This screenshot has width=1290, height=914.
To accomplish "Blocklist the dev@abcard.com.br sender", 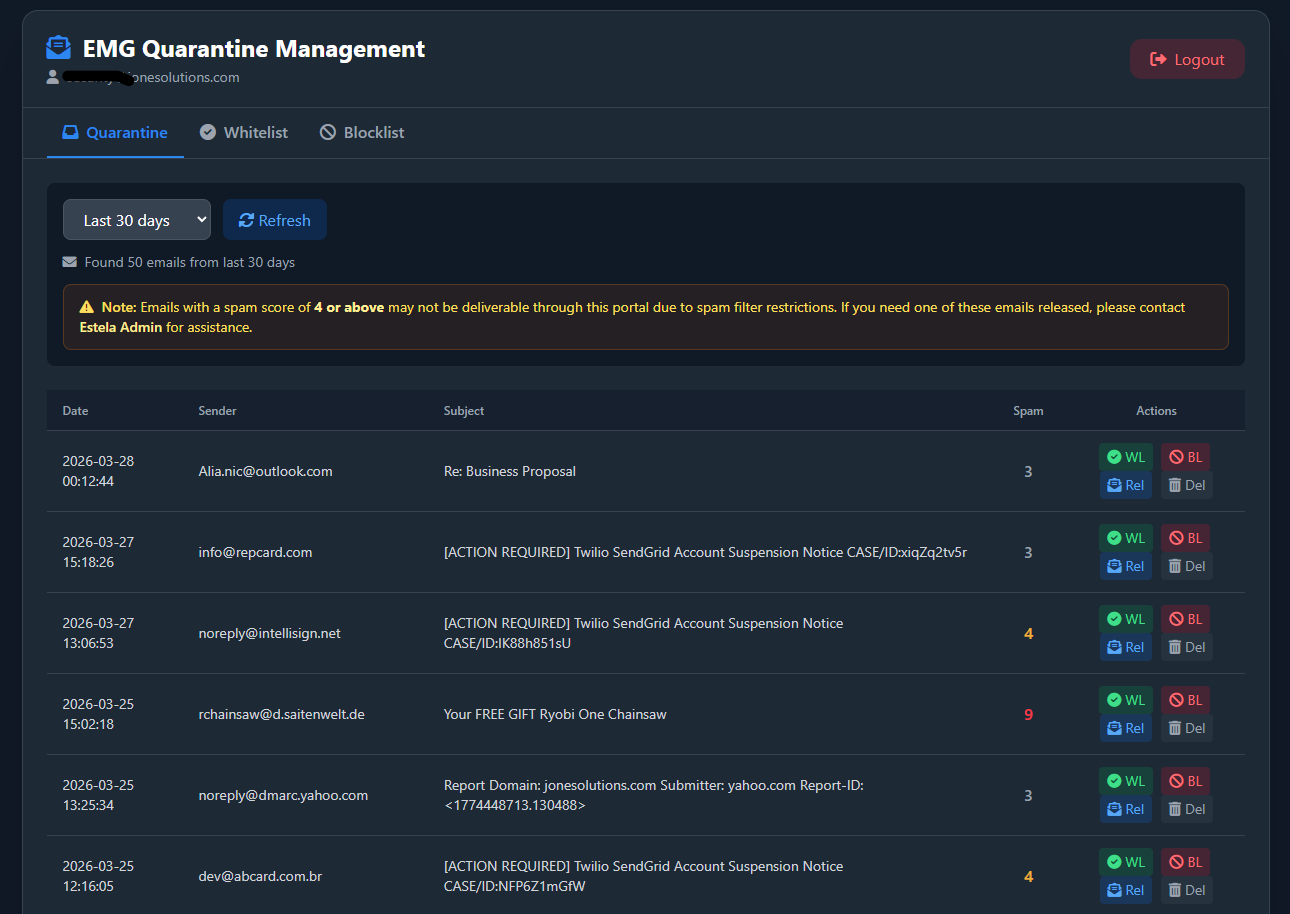I will pos(1185,862).
